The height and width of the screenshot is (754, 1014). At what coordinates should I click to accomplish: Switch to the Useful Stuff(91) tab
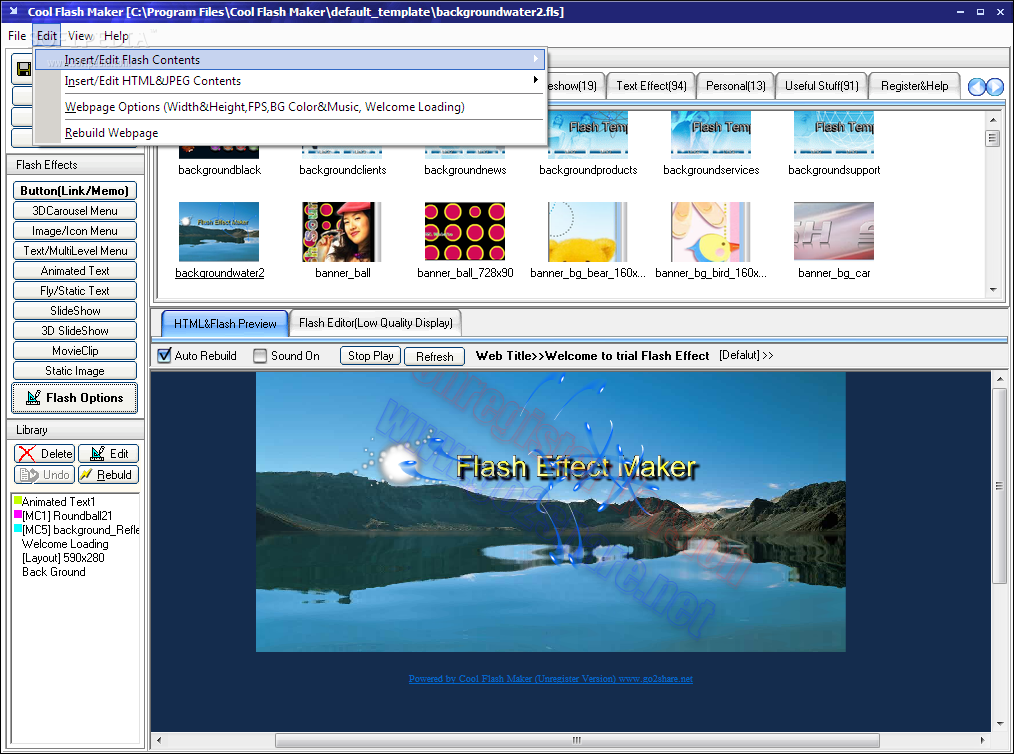[x=821, y=86]
